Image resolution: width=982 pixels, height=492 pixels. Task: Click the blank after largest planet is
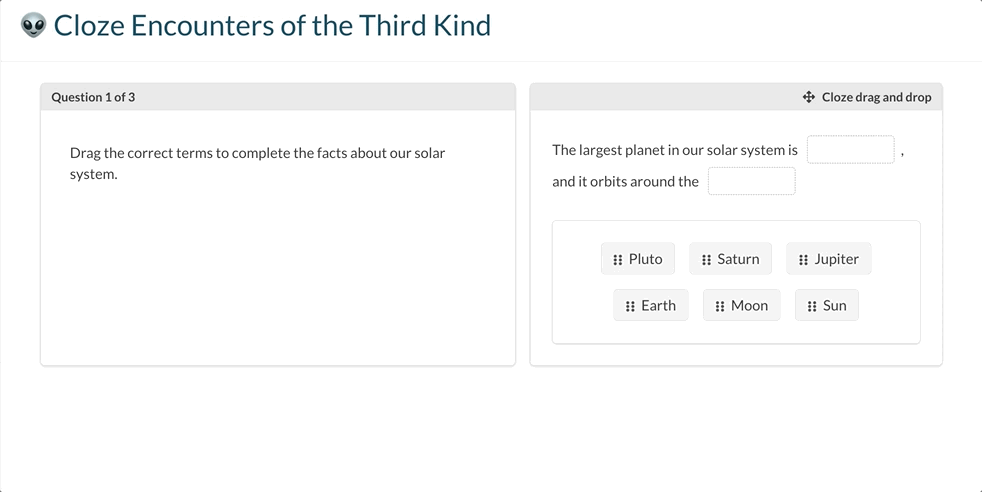point(850,150)
